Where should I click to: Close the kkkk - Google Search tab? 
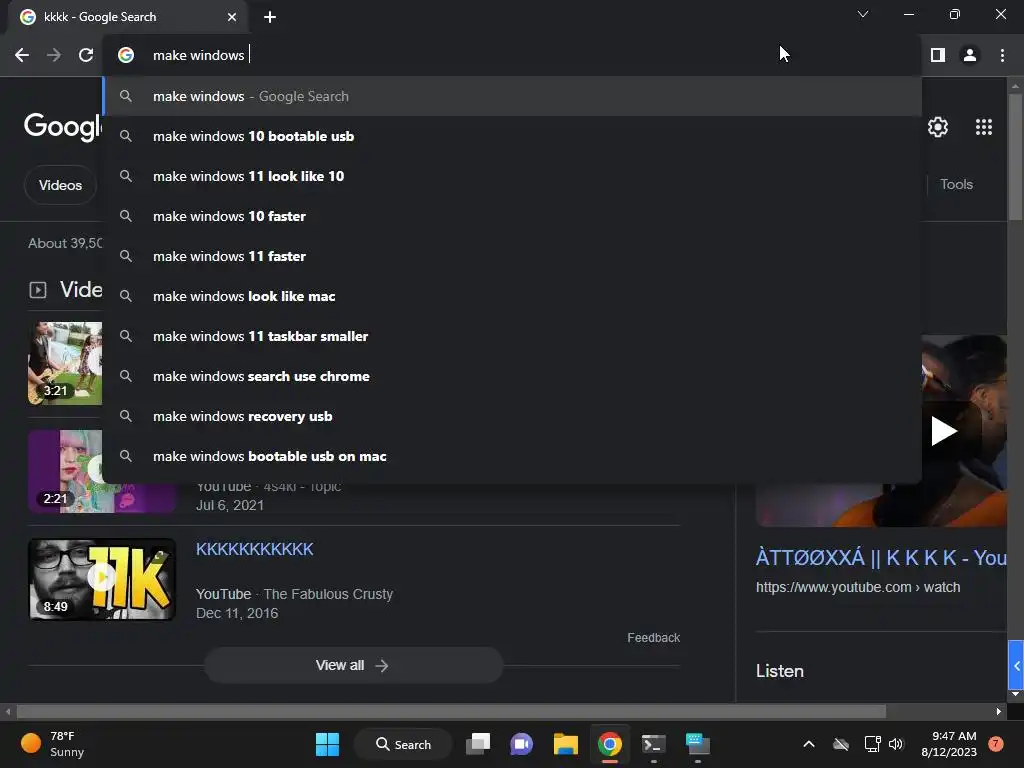(232, 18)
